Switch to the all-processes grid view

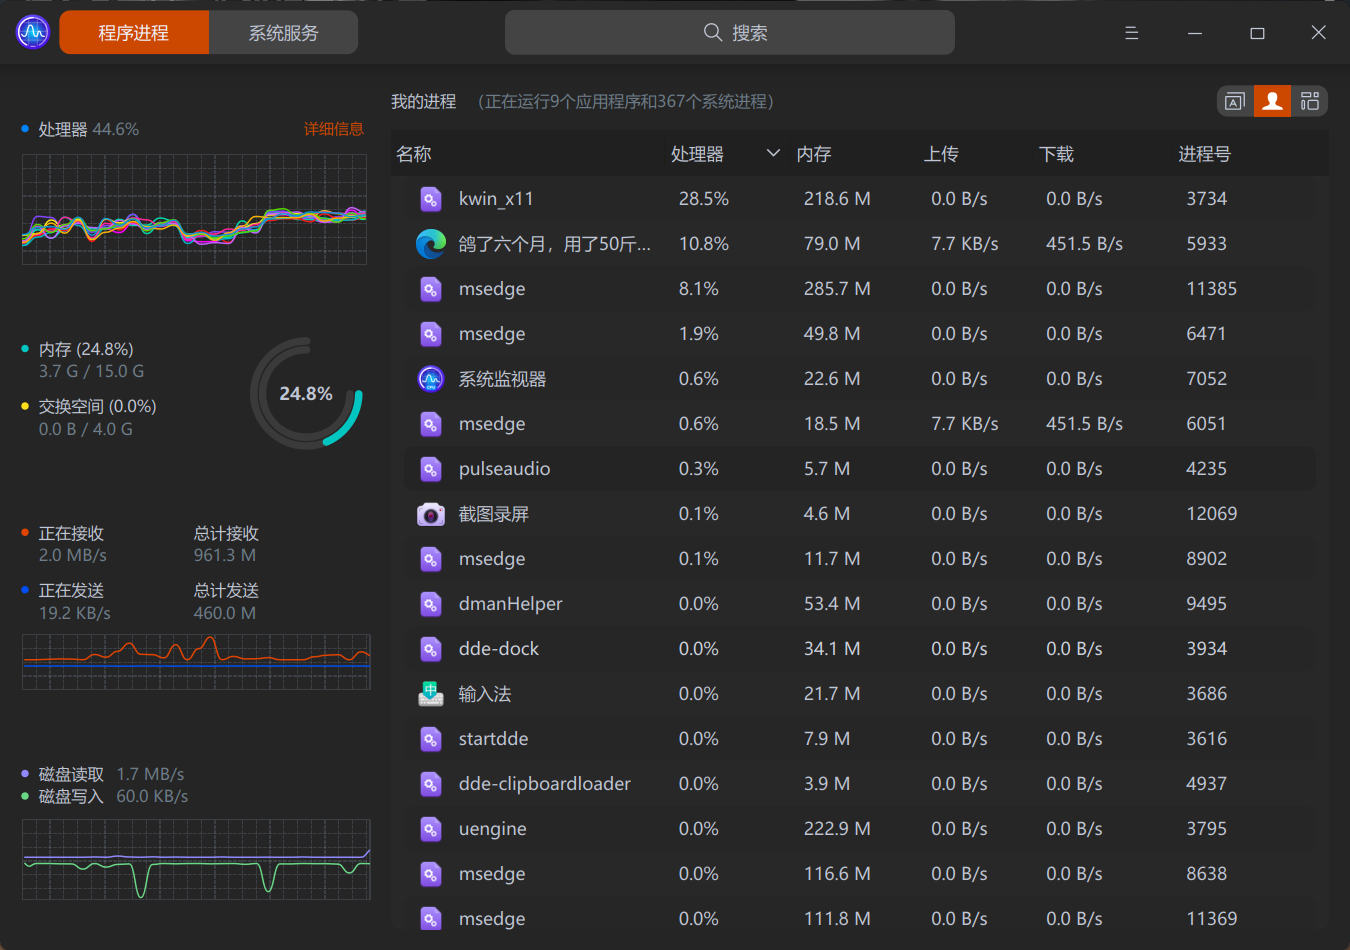pos(1310,101)
